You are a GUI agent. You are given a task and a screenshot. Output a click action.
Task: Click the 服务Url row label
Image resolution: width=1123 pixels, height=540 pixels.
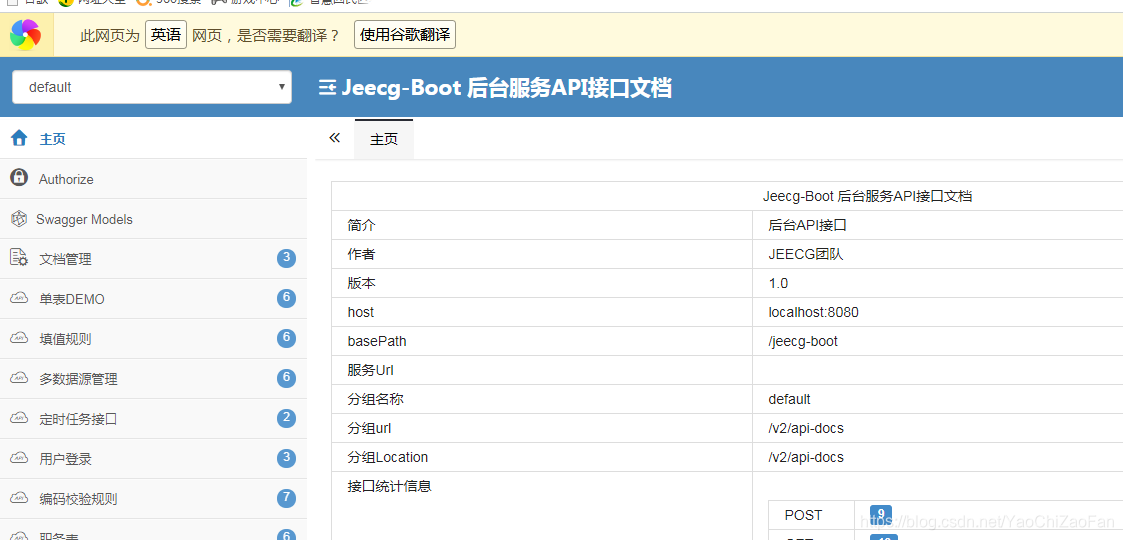[370, 370]
